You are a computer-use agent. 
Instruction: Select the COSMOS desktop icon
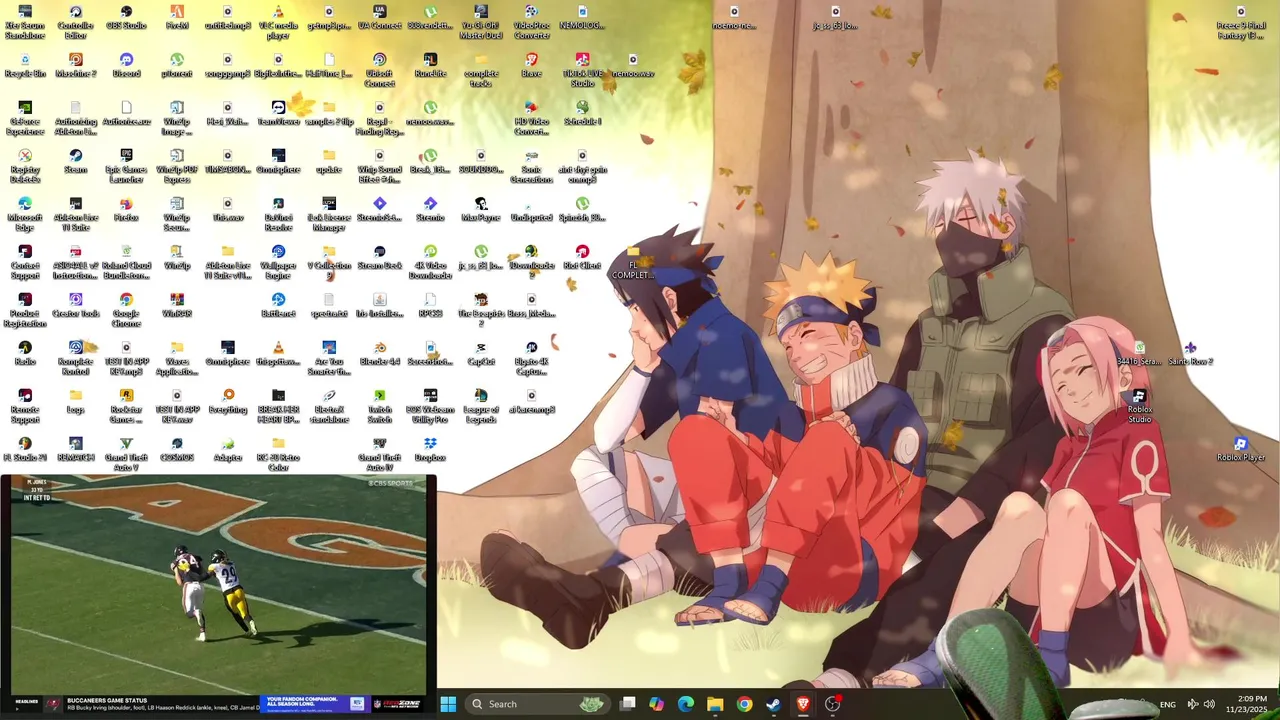pos(177,450)
